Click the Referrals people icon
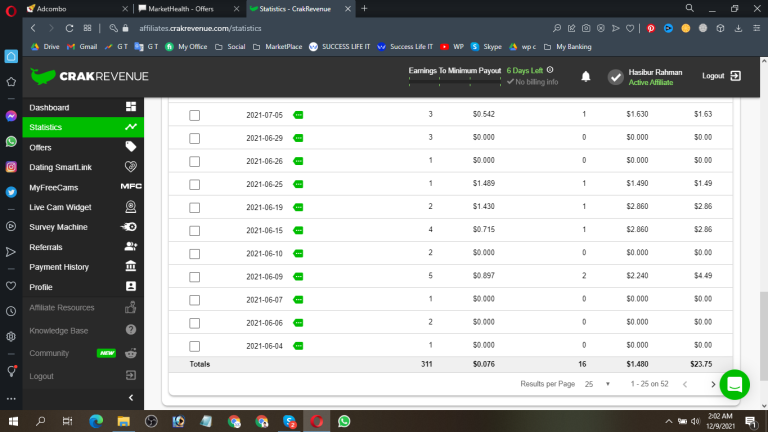The width and height of the screenshot is (768, 432). [x=131, y=246]
